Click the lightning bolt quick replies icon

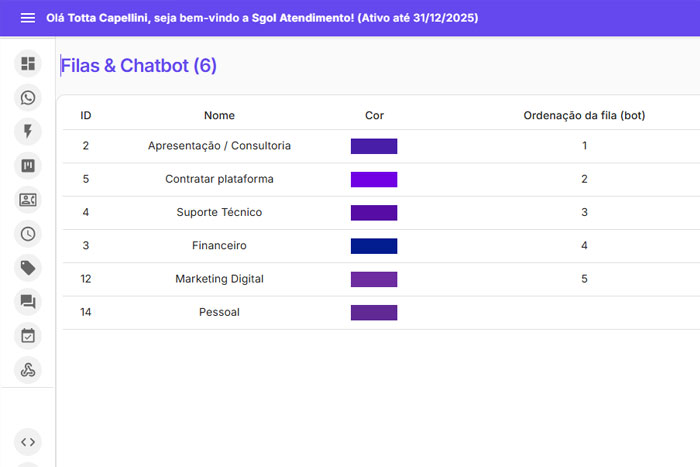point(28,131)
